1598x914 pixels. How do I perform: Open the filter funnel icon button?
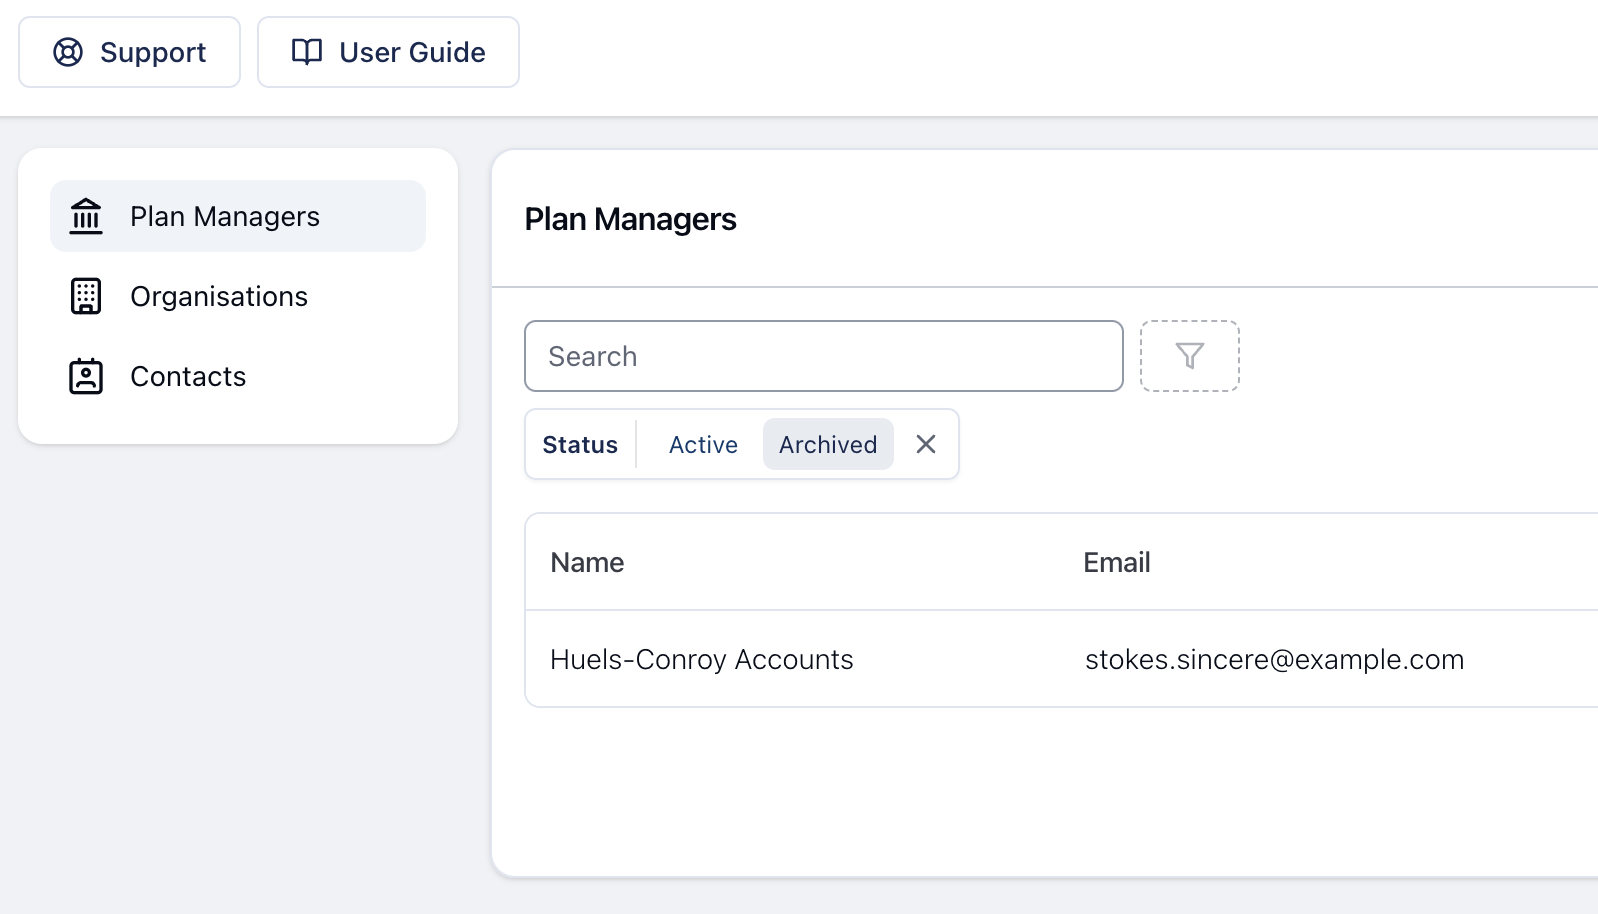(1189, 356)
